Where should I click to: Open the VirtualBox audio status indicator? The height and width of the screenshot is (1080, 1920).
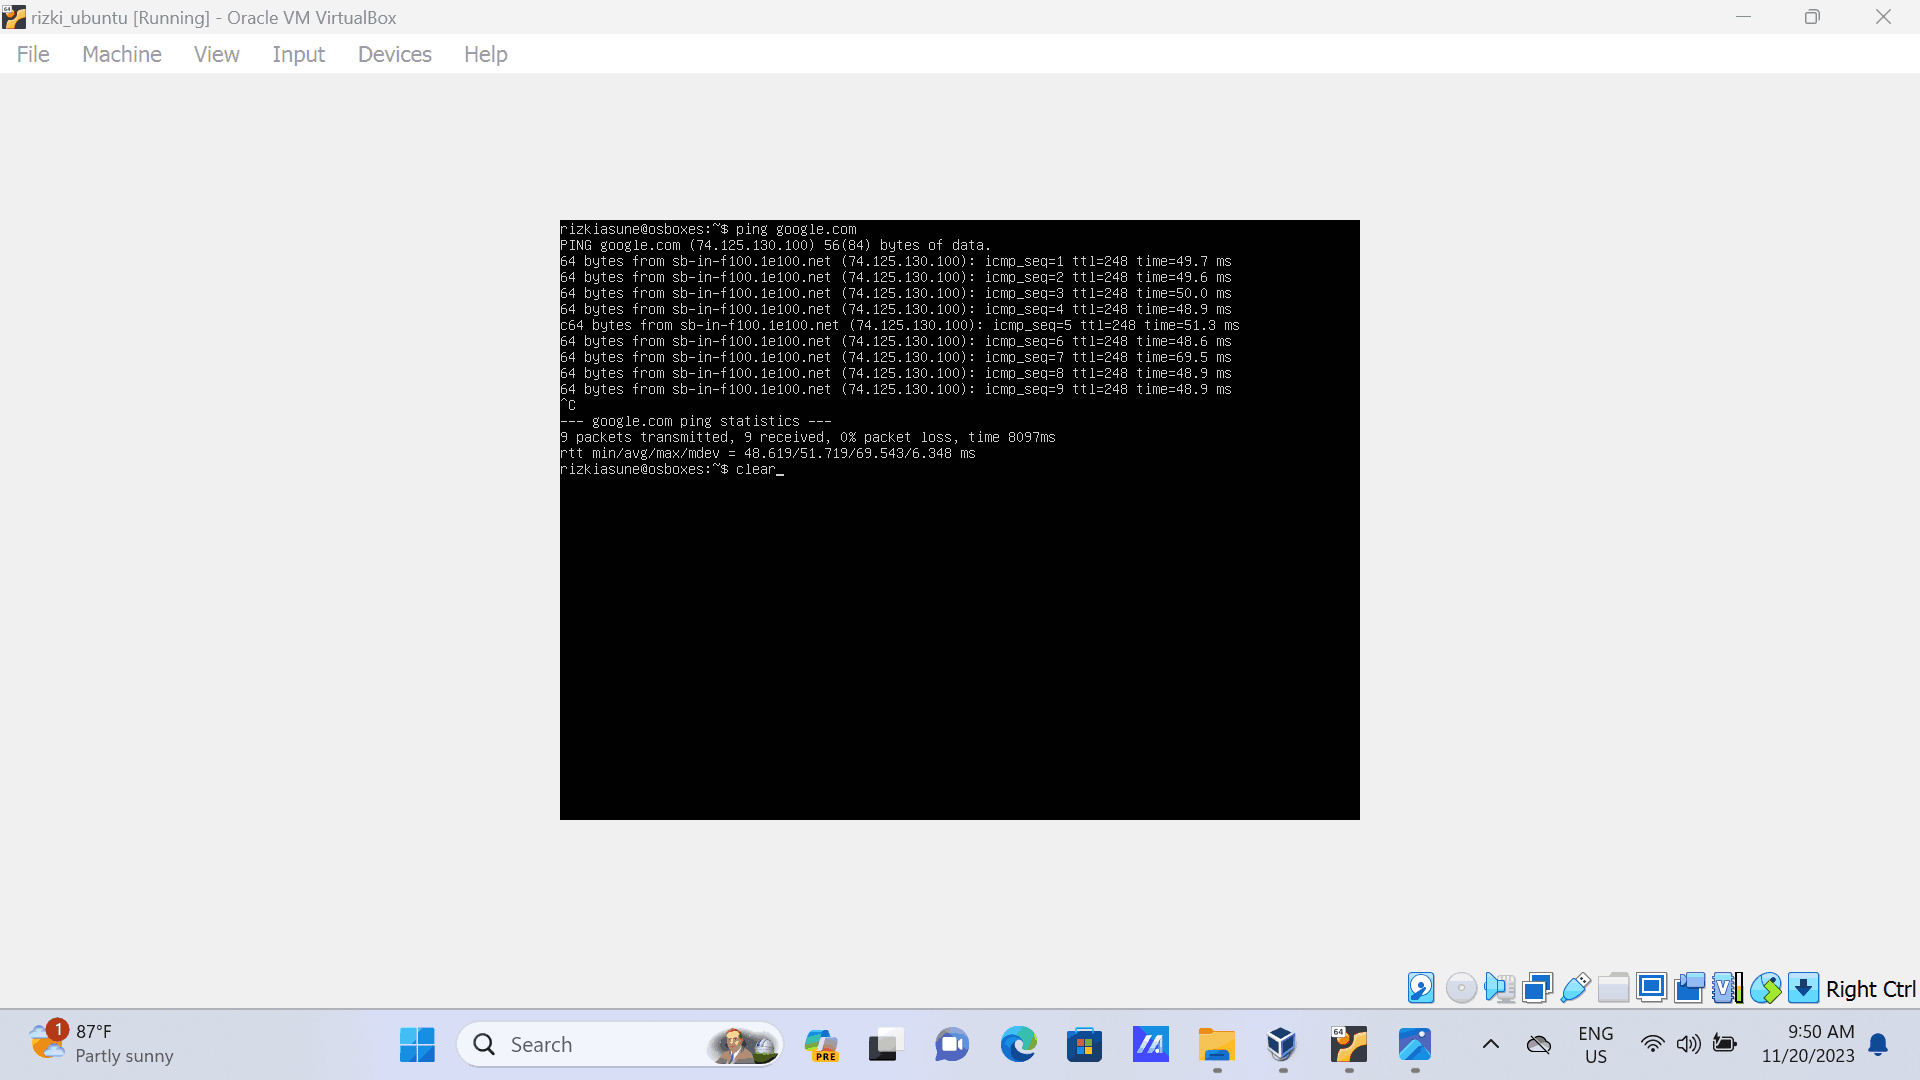(1499, 988)
